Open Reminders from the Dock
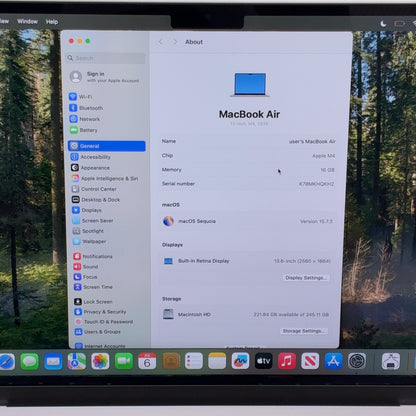The height and width of the screenshot is (416, 416). tap(194, 361)
